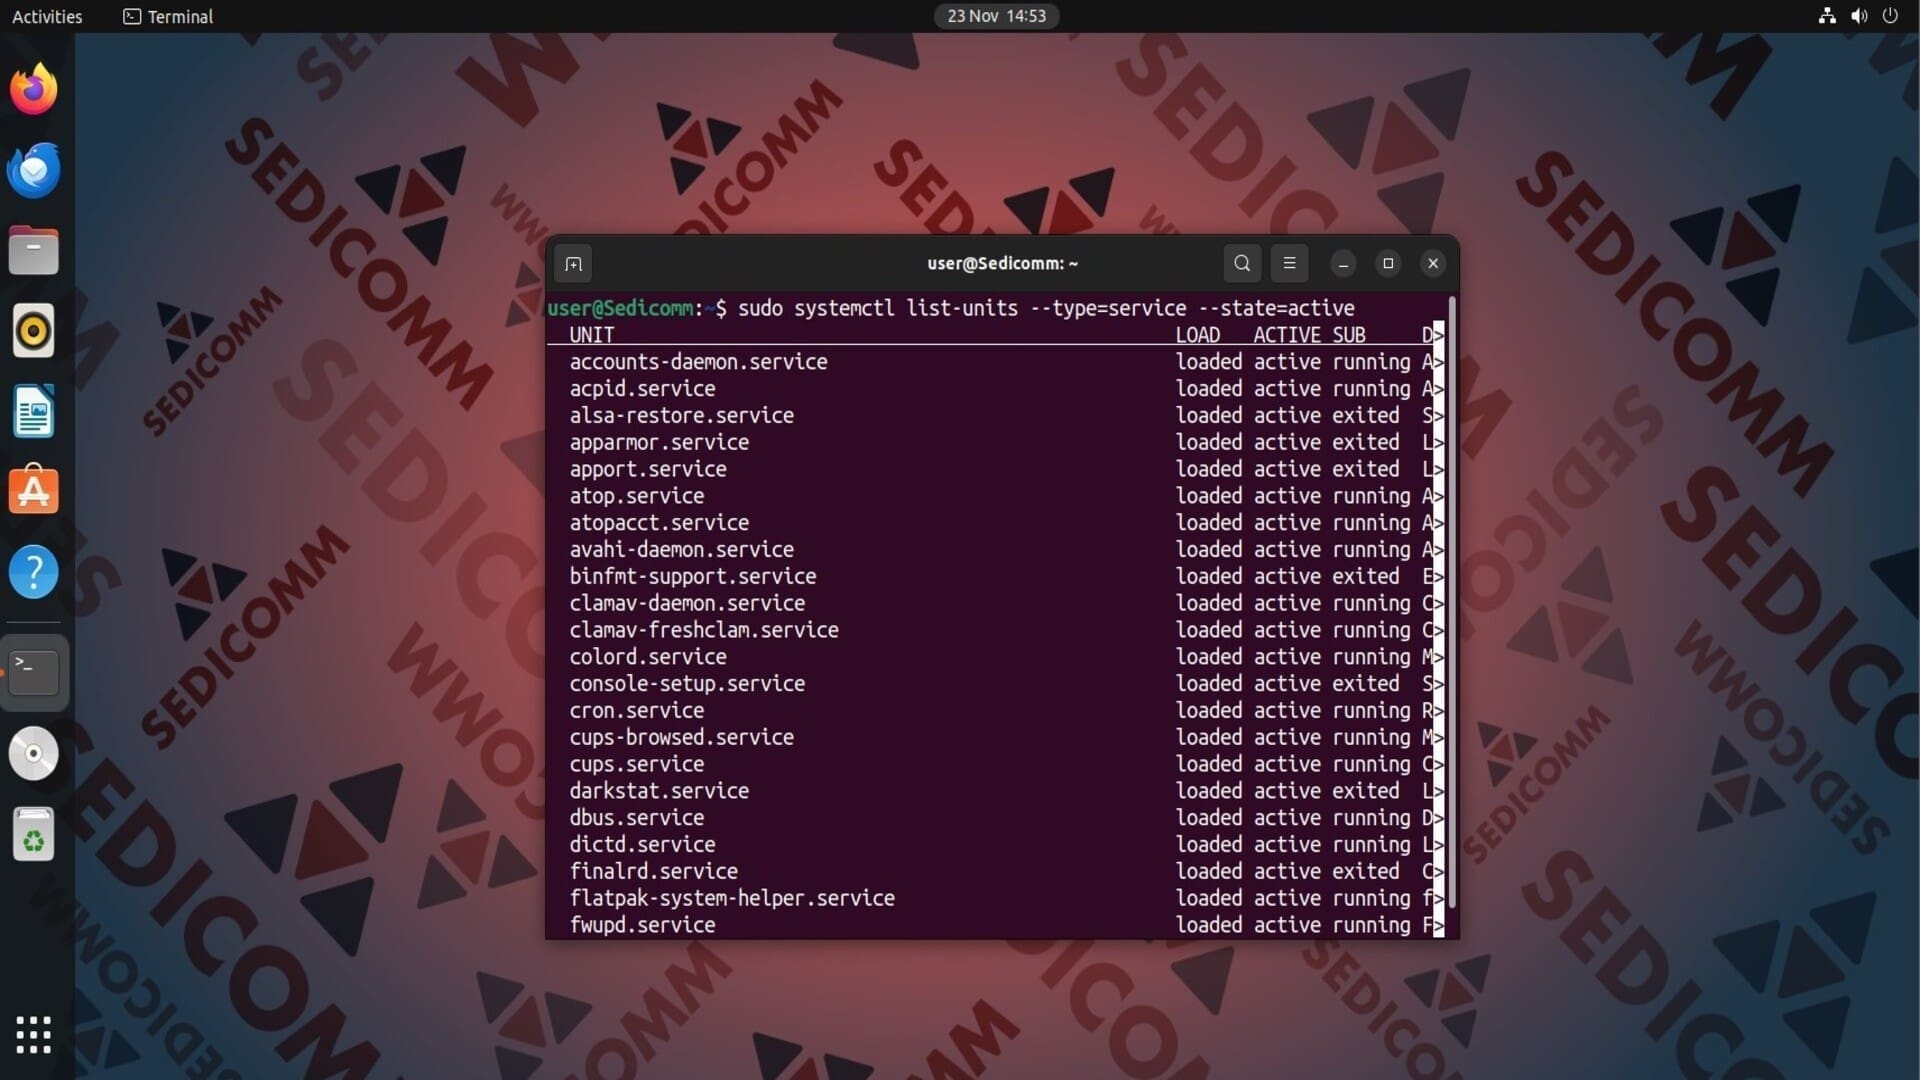The height and width of the screenshot is (1080, 1920).
Task: Click atop.service in the output
Action: pyautogui.click(x=637, y=496)
